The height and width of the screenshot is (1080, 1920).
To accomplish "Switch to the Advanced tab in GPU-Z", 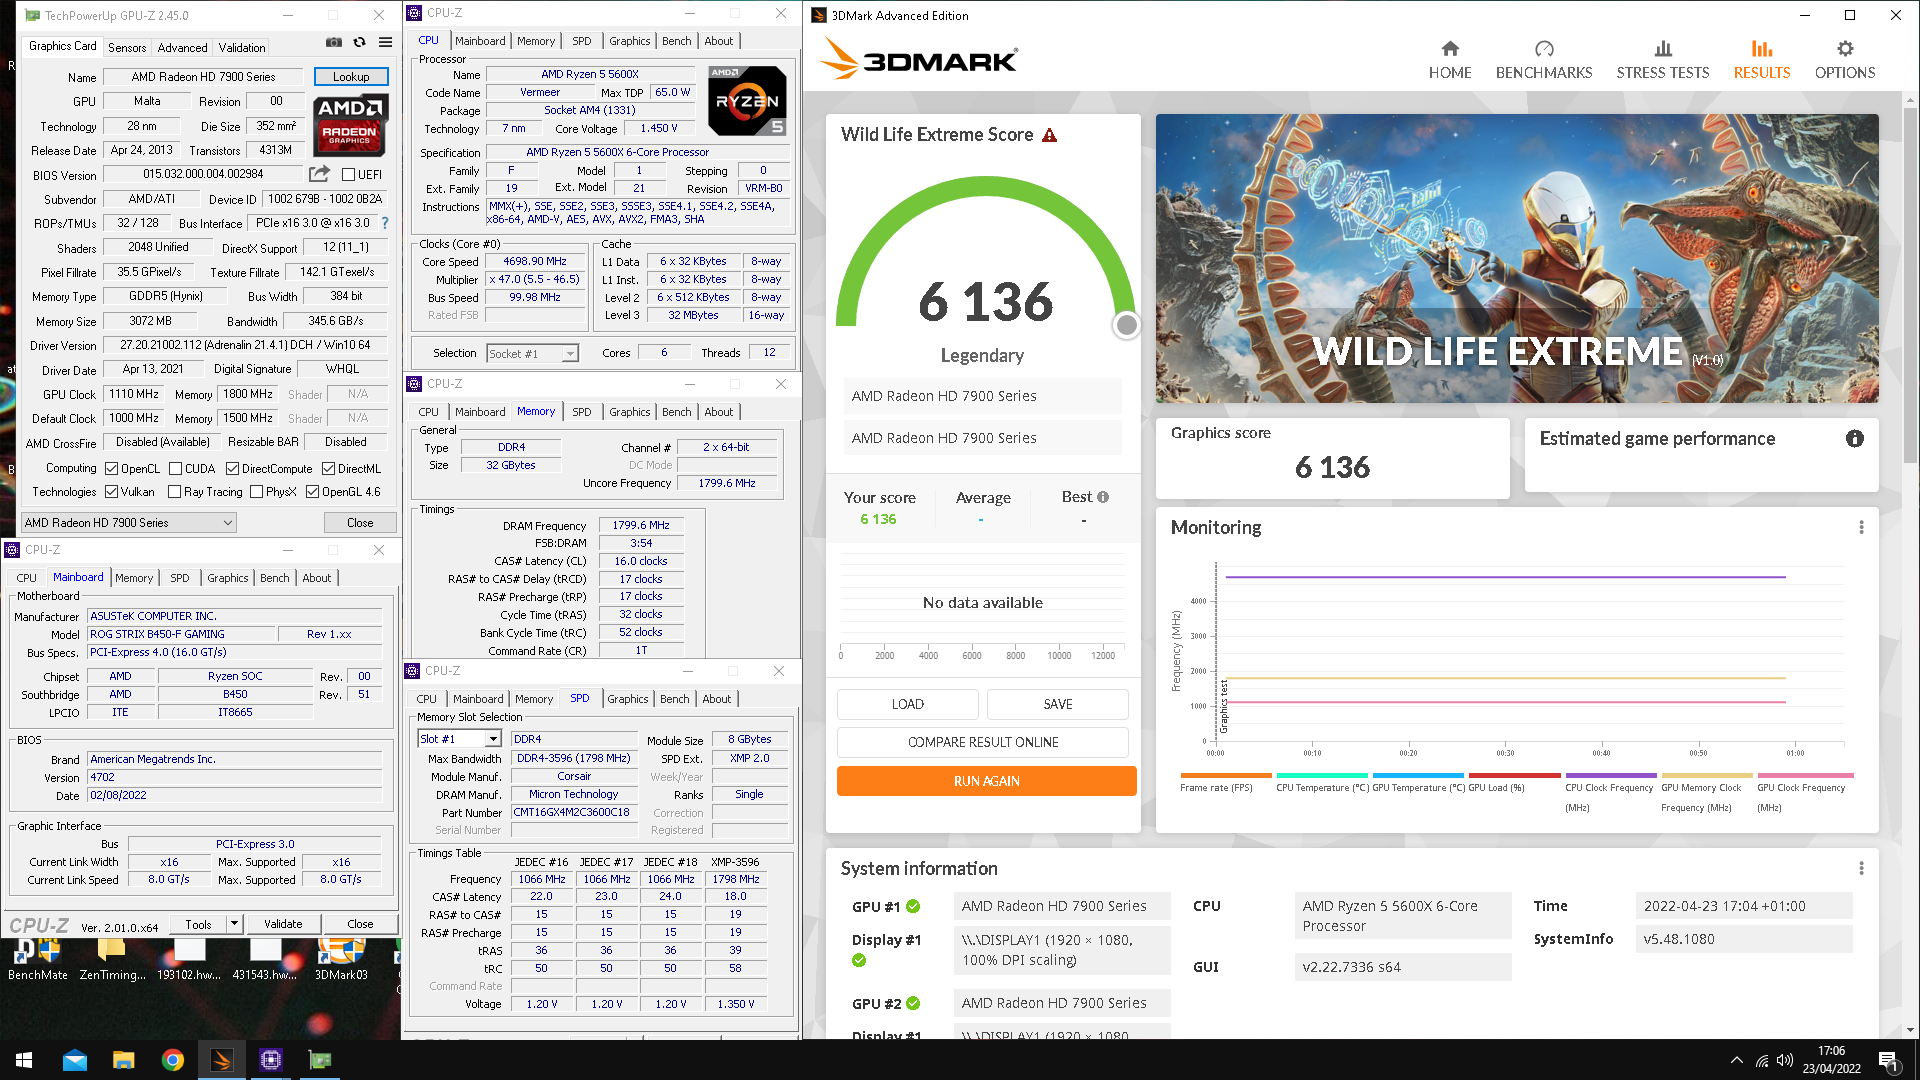I will pos(182,47).
